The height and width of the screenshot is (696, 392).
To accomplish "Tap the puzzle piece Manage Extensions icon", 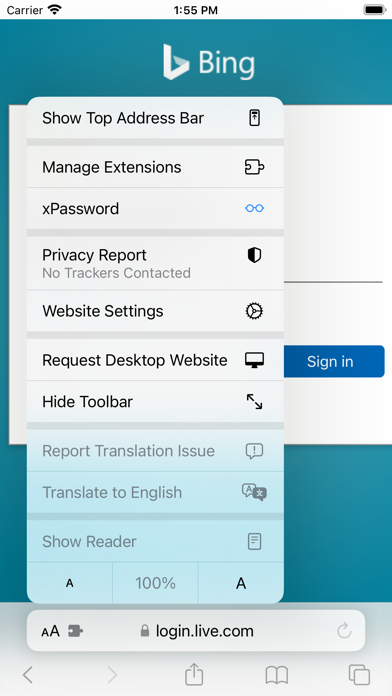I will [x=254, y=167].
